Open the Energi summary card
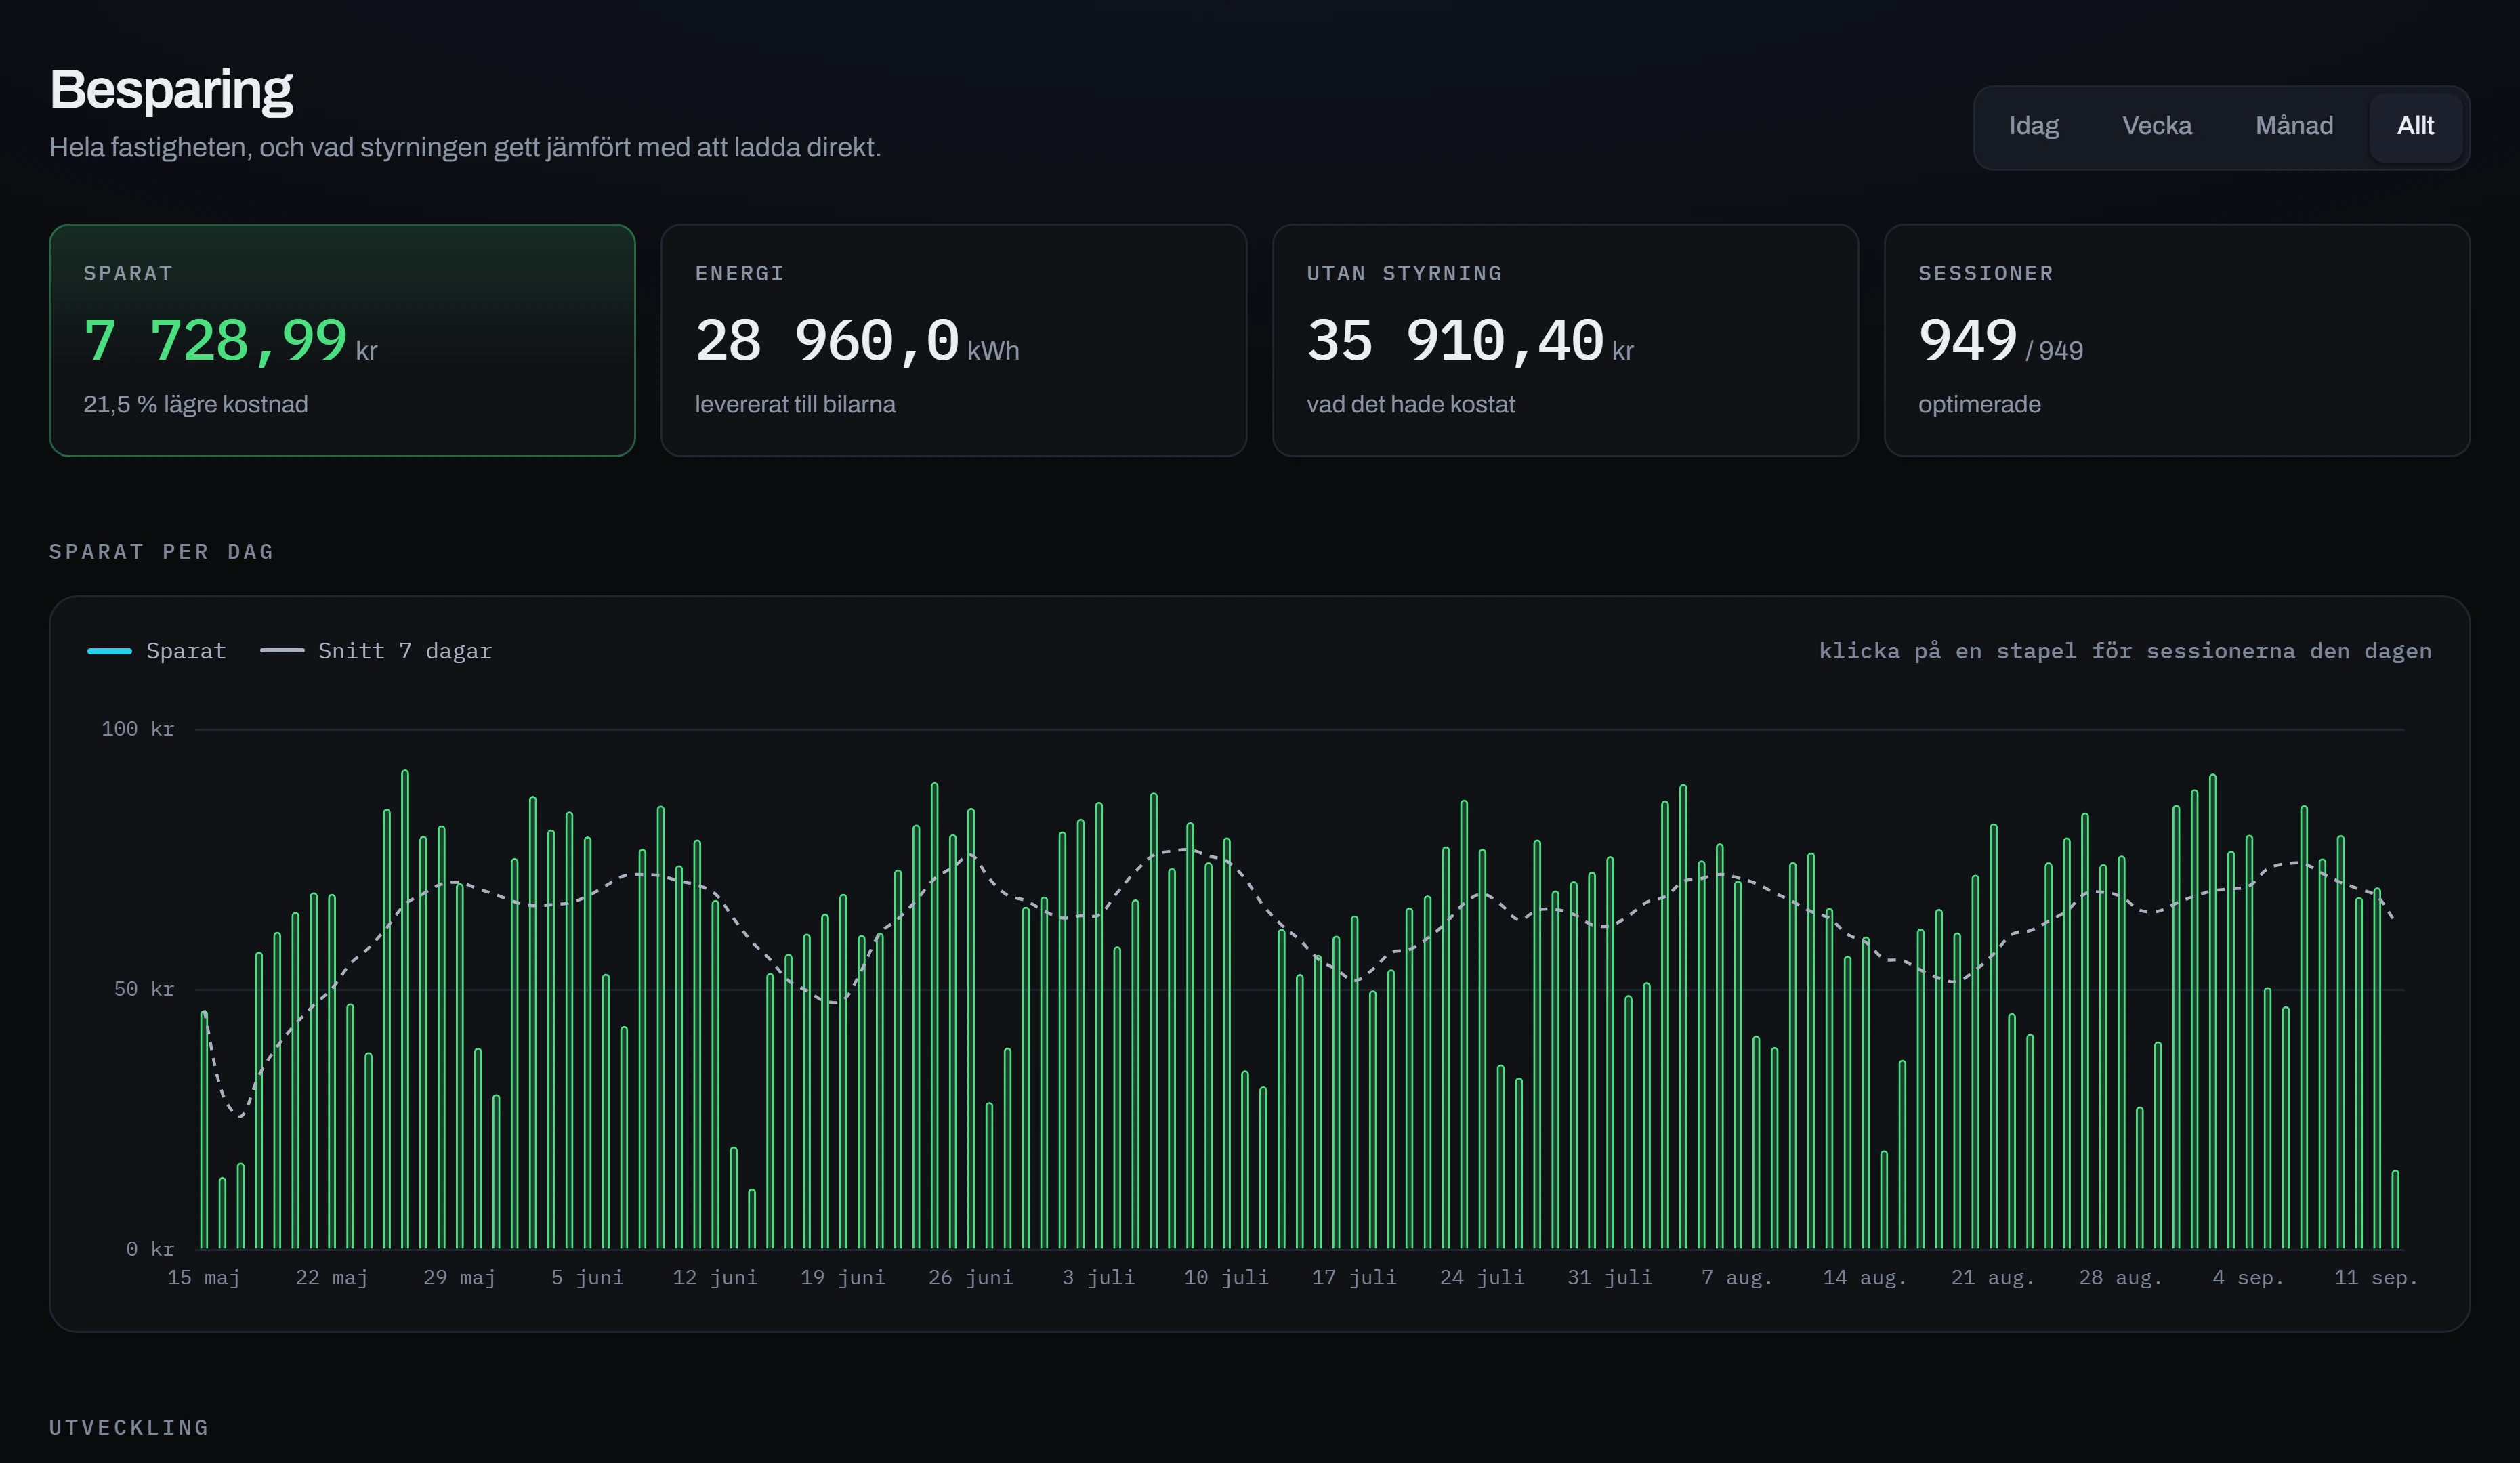Image resolution: width=2520 pixels, height=1463 pixels. [x=953, y=340]
